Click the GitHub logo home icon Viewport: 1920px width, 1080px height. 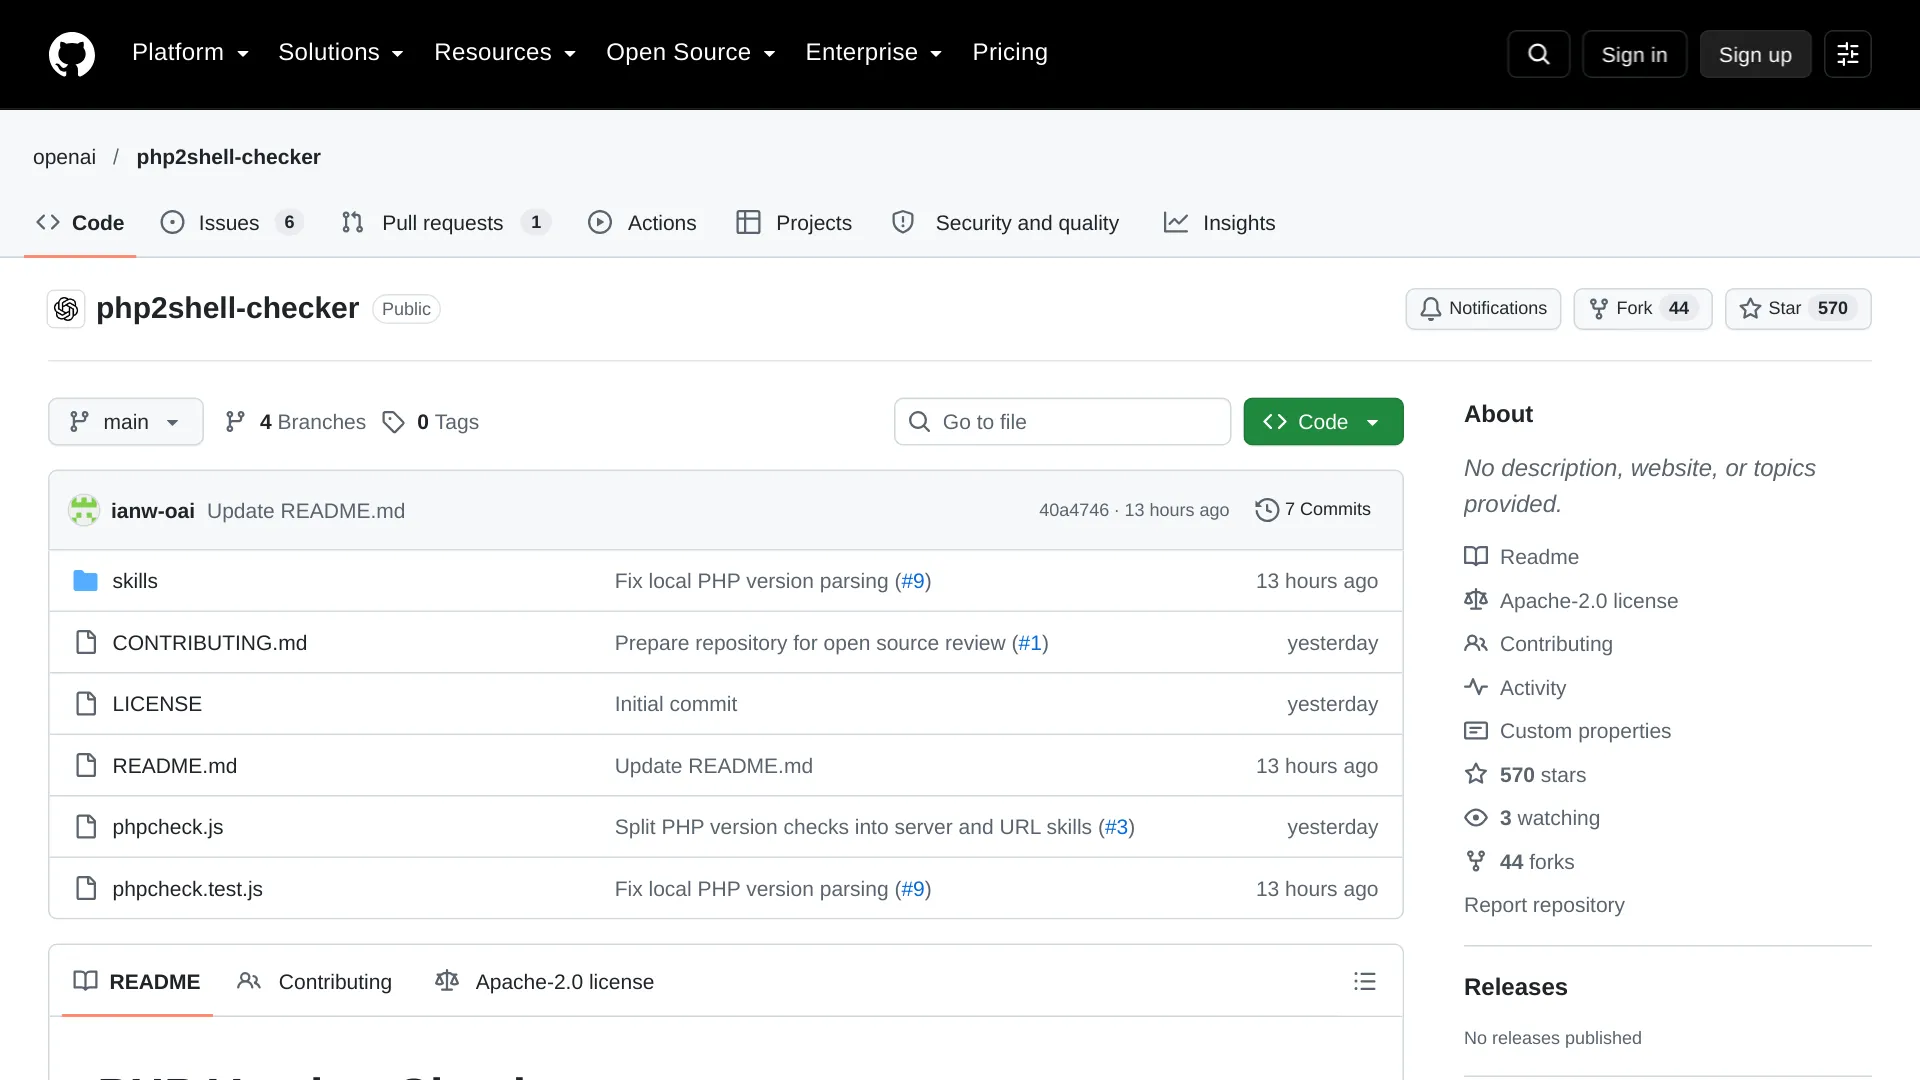(x=72, y=54)
